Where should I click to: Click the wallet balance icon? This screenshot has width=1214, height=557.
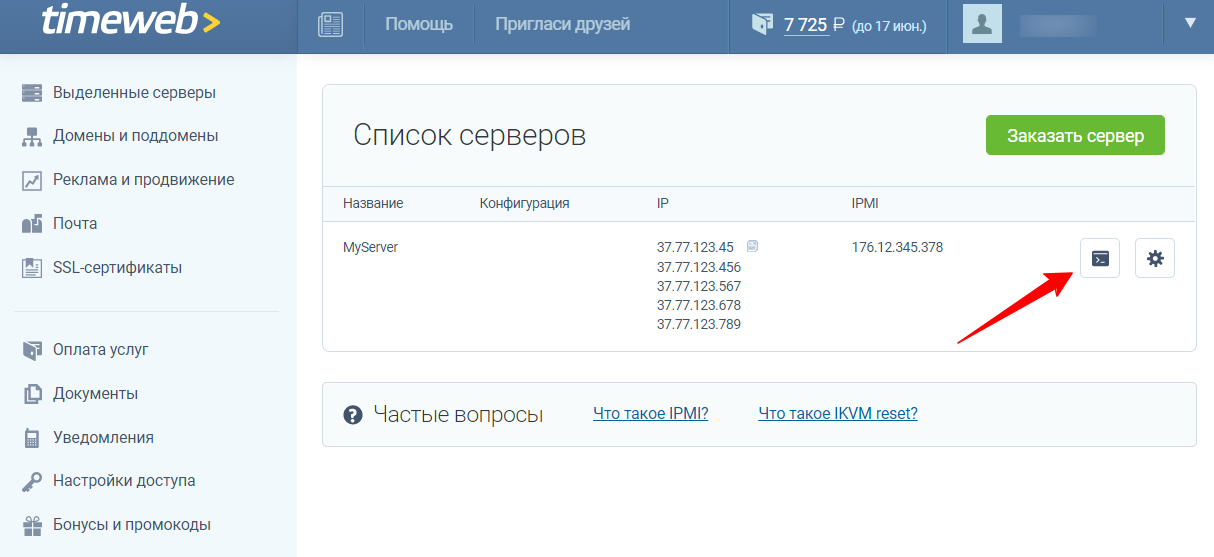point(763,24)
